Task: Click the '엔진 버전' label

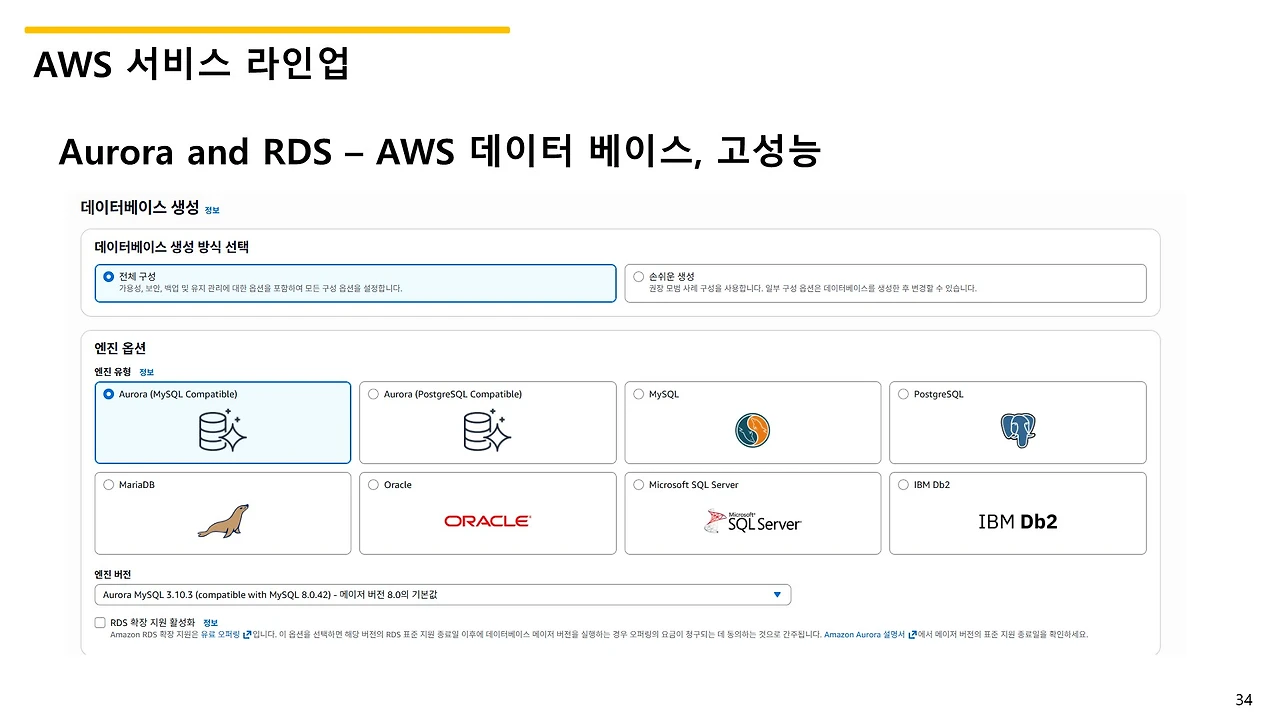Action: point(113,575)
